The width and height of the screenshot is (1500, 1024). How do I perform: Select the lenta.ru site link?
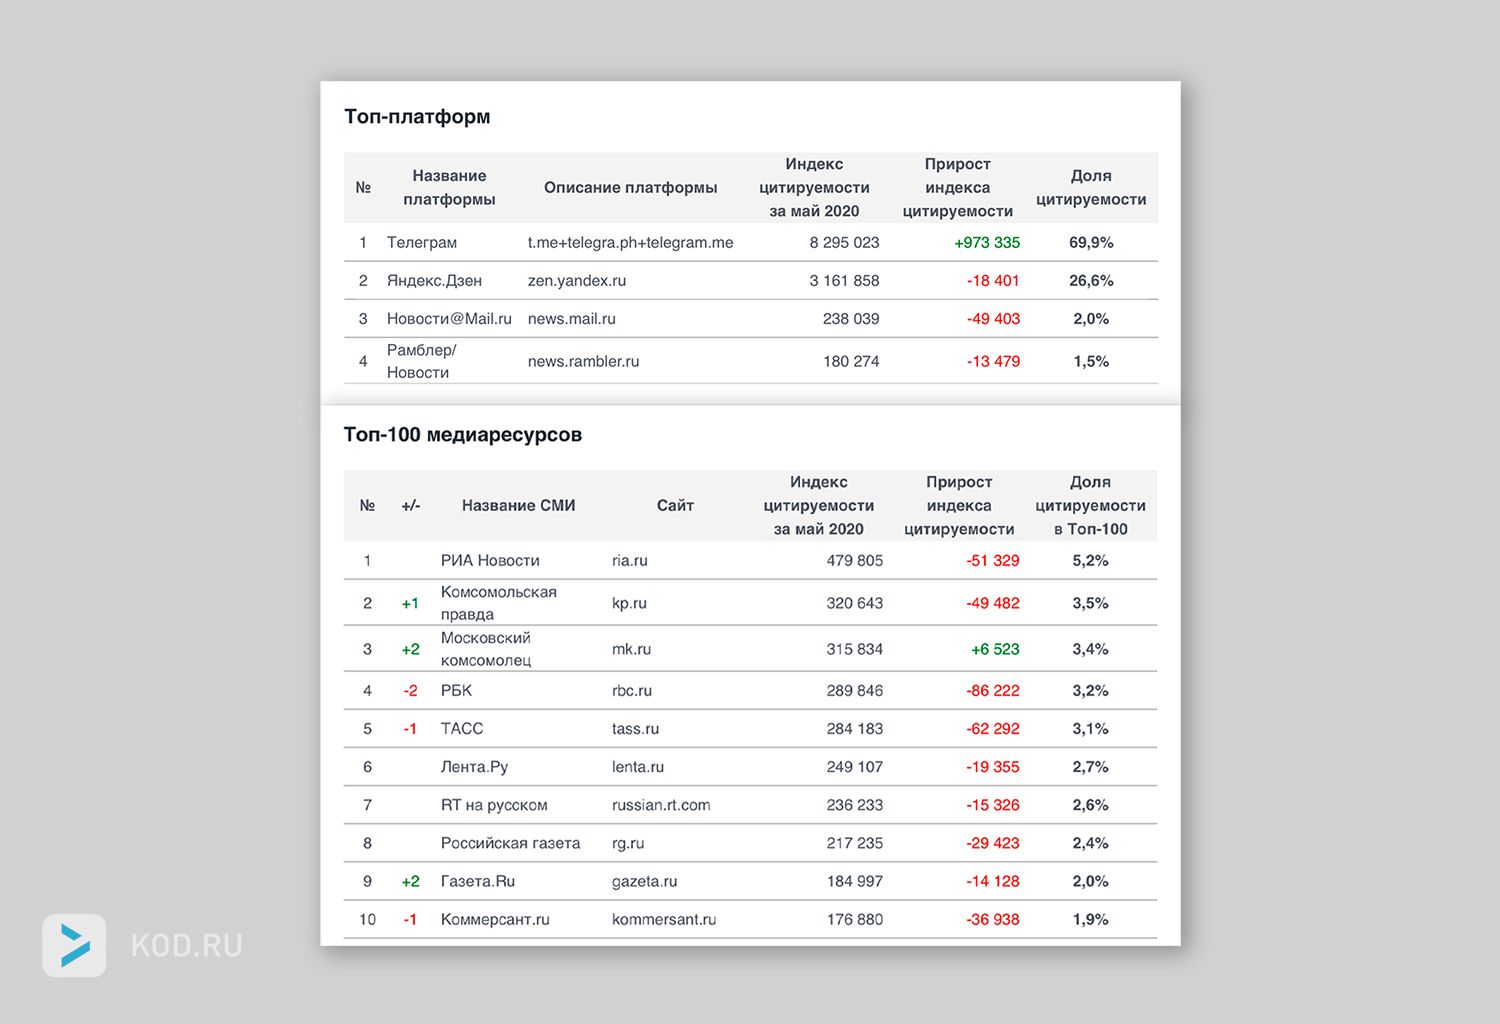click(x=637, y=767)
